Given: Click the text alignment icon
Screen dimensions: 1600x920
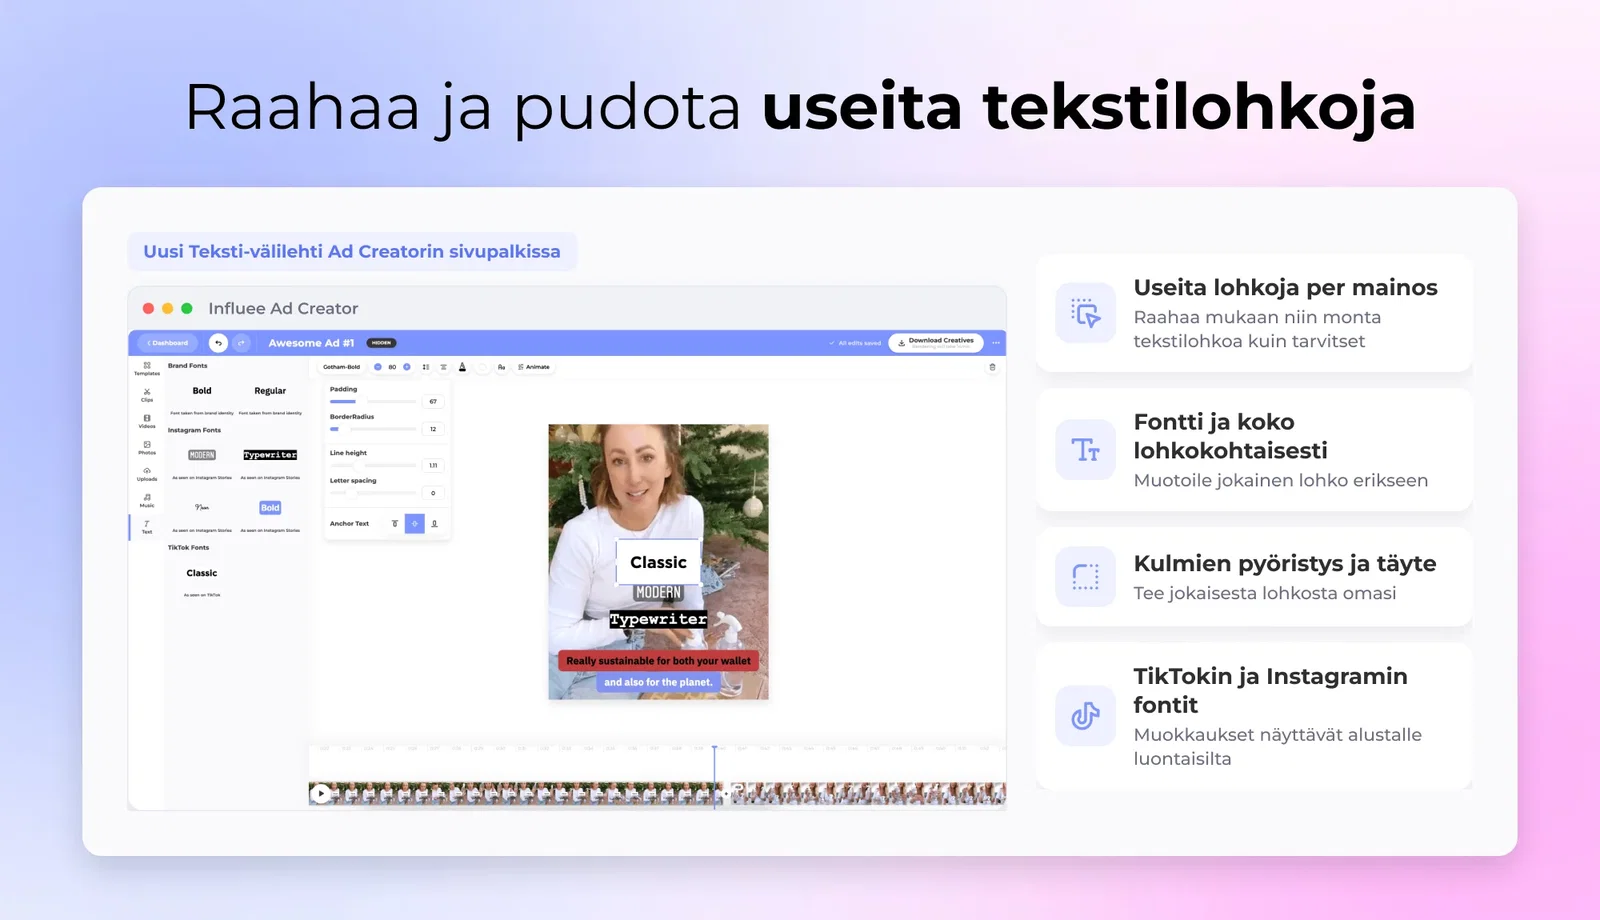Looking at the screenshot, I should 444,367.
